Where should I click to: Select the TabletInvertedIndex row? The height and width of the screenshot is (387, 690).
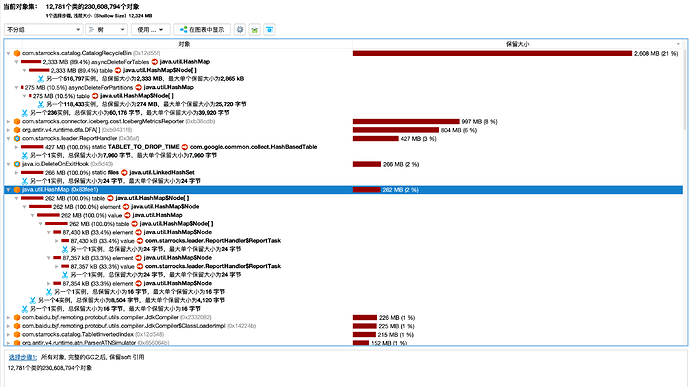coord(343,335)
